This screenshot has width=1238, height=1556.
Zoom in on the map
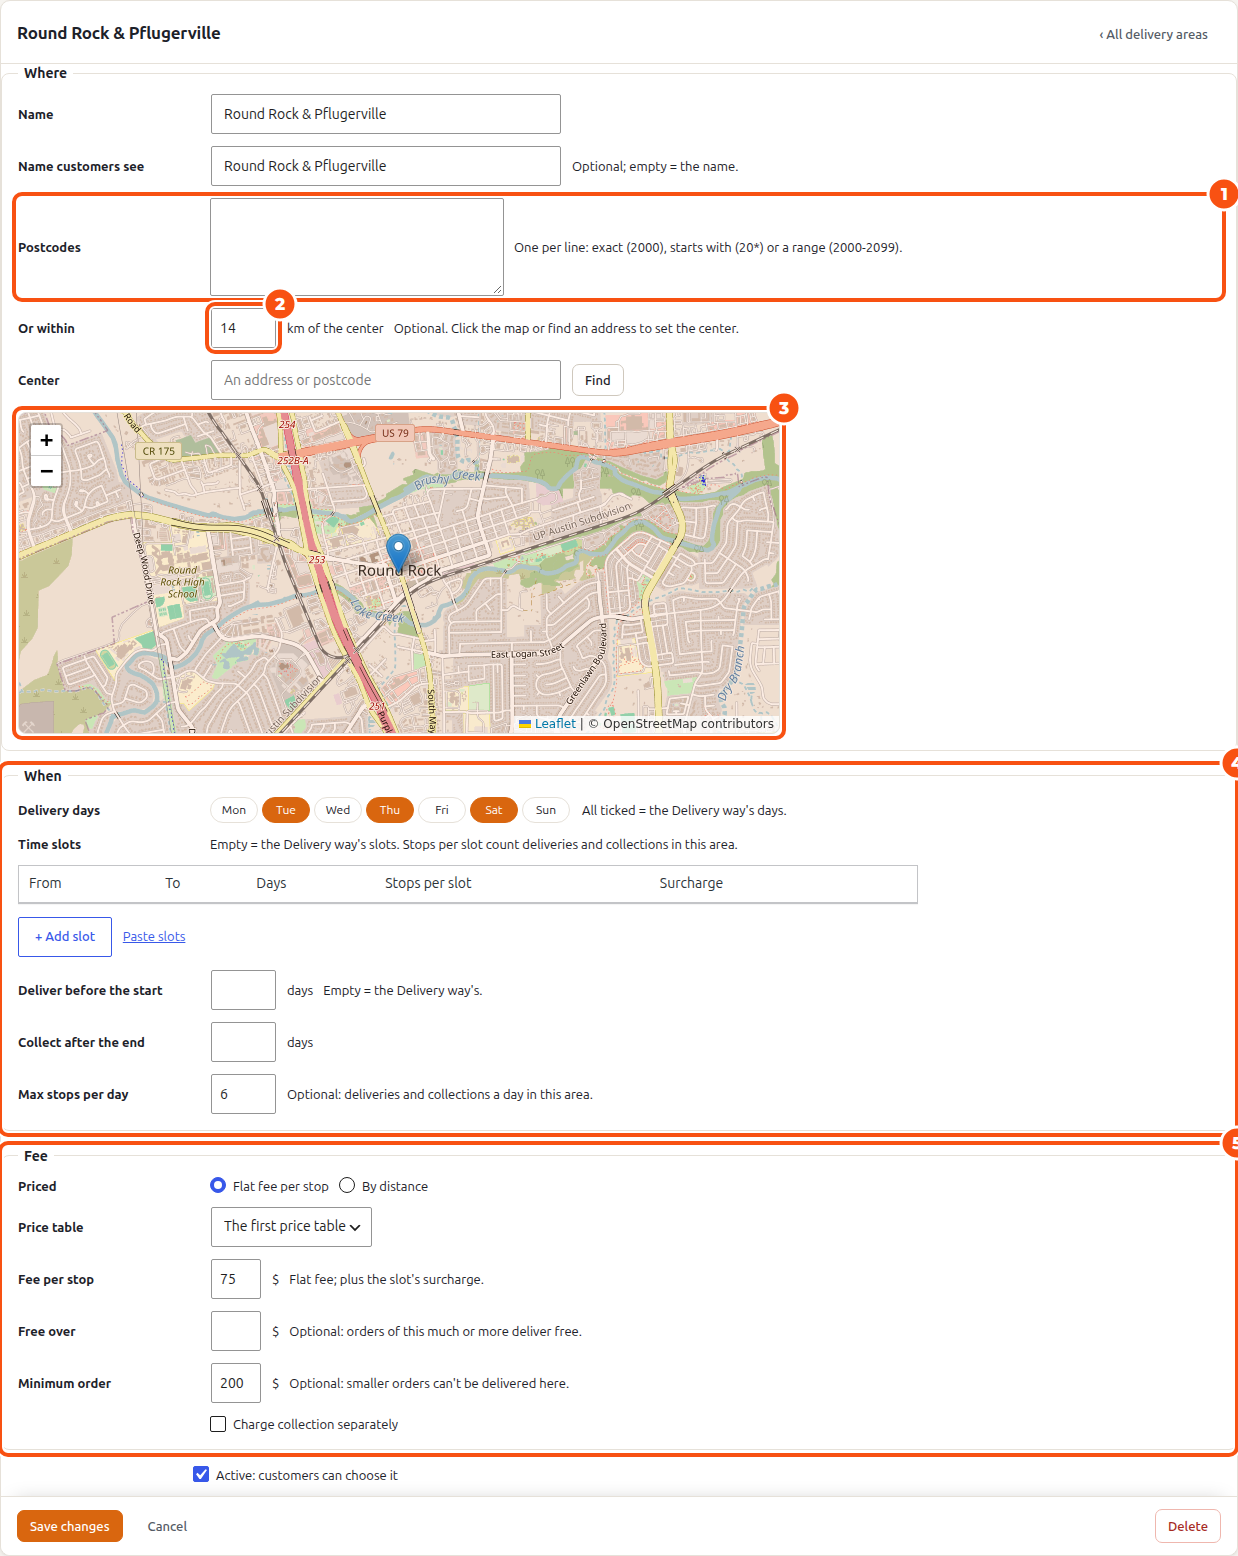[46, 440]
